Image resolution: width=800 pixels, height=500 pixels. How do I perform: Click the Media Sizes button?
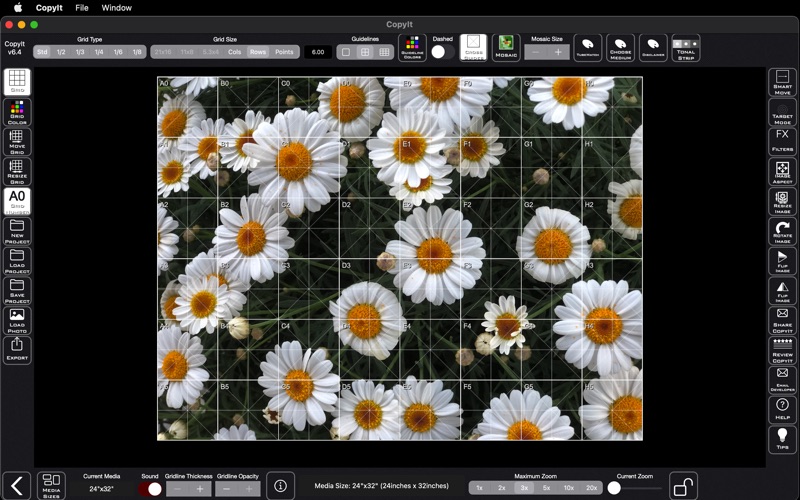[x=52, y=486]
